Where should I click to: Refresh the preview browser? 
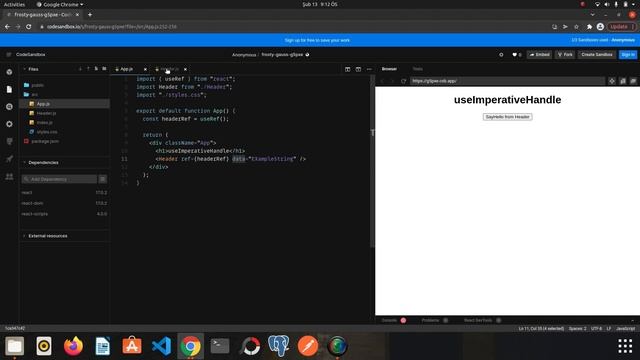[x=403, y=81]
